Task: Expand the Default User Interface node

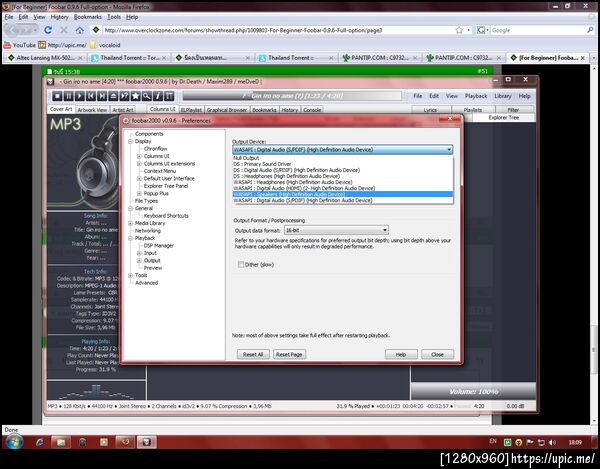Action: 139,178
